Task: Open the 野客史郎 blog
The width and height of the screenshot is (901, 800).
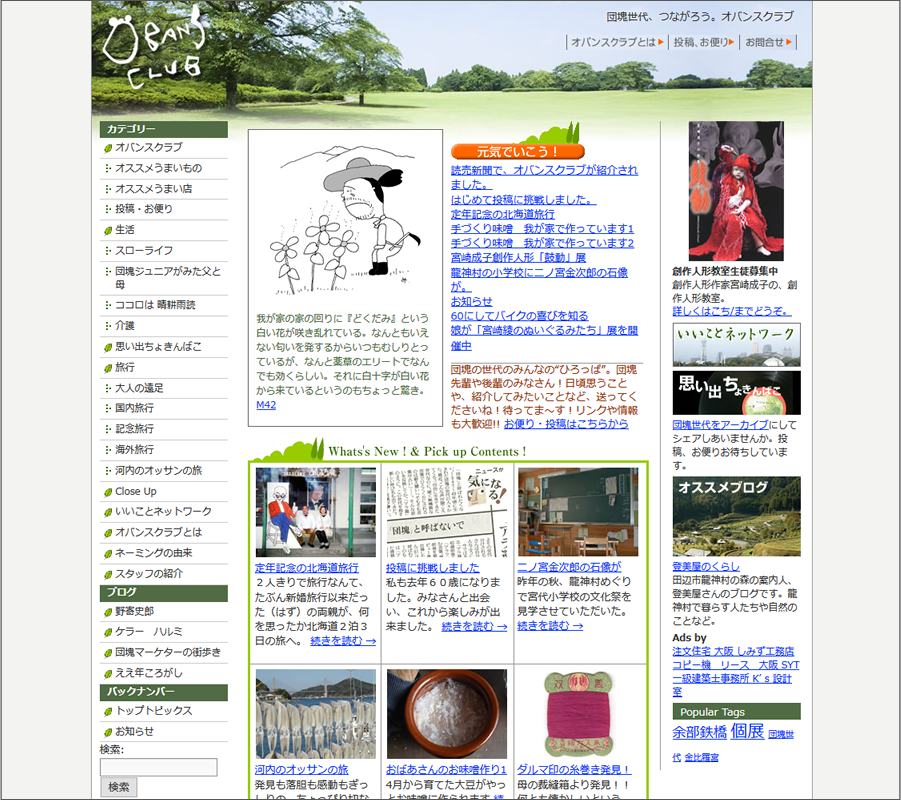Action: [x=134, y=611]
